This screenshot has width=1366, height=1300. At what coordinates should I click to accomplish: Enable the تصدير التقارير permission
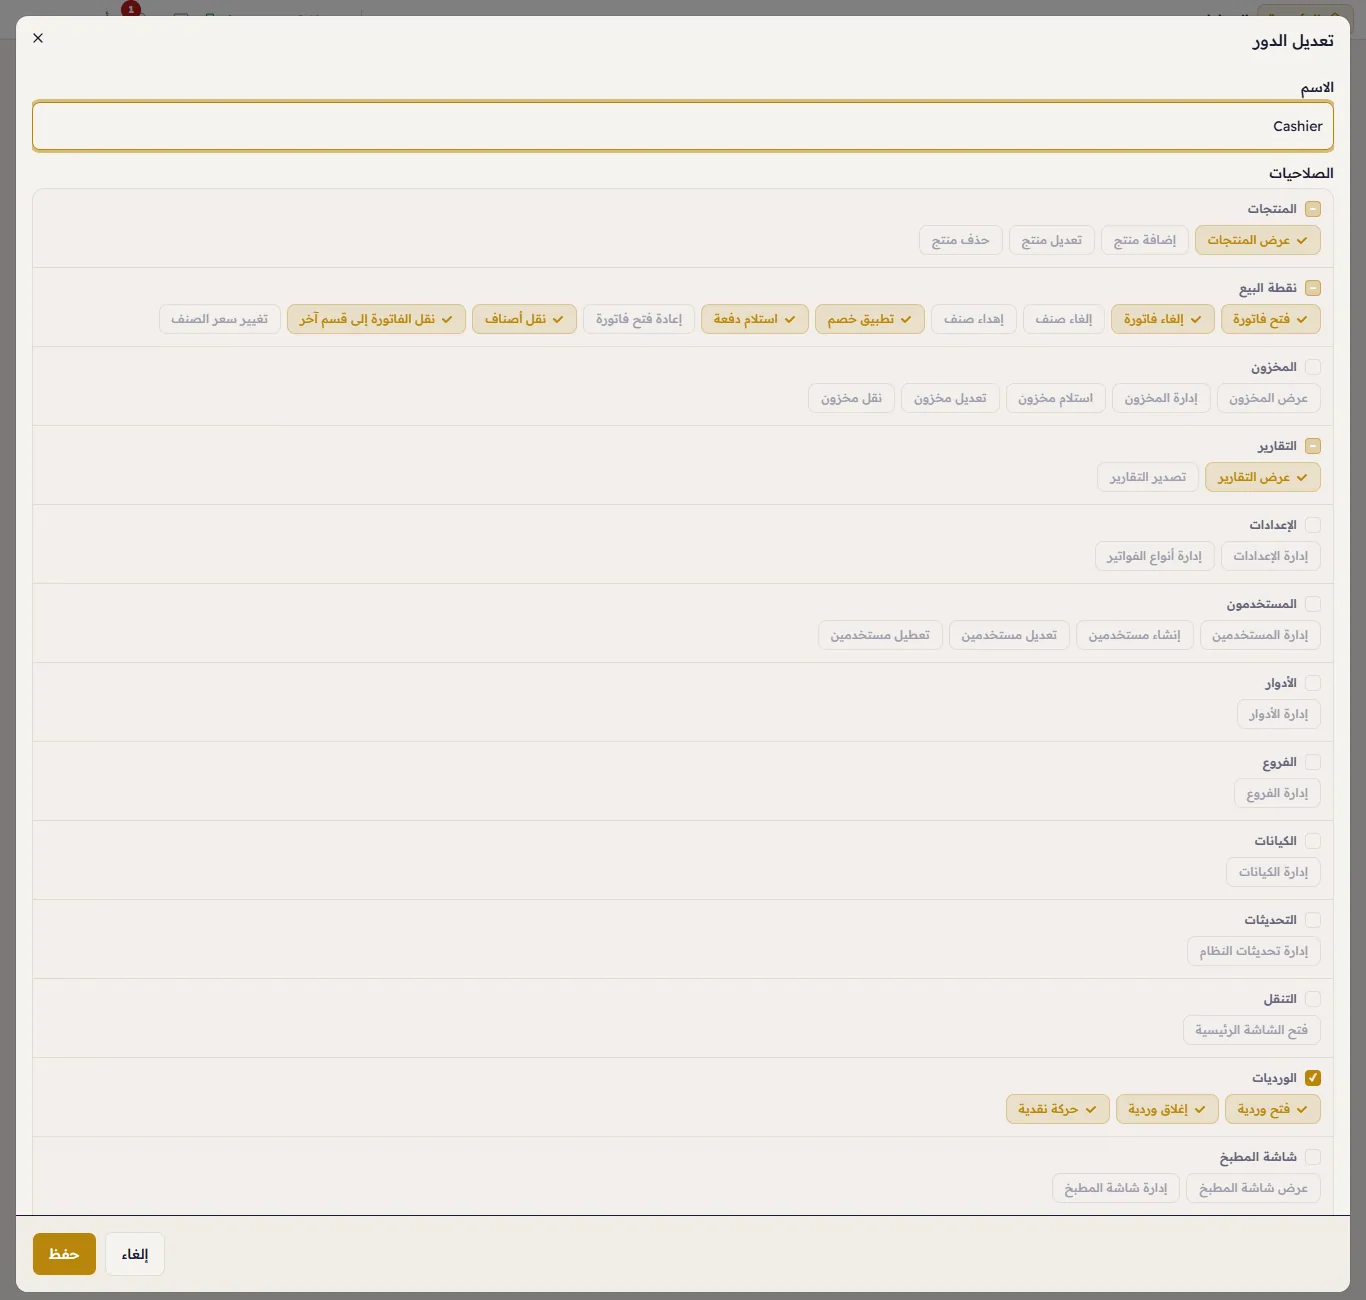[1148, 477]
